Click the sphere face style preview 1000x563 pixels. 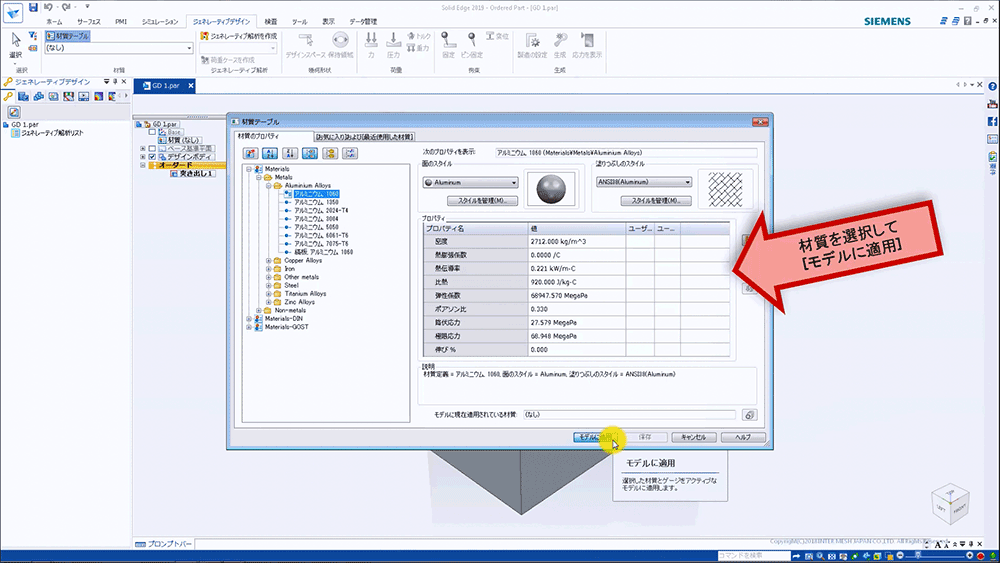pyautogui.click(x=550, y=189)
